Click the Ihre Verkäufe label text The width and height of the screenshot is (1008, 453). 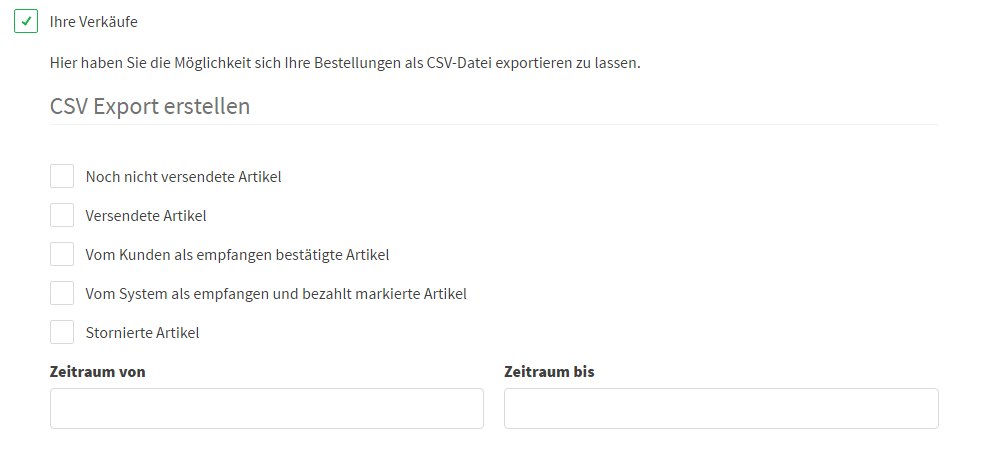(x=93, y=21)
